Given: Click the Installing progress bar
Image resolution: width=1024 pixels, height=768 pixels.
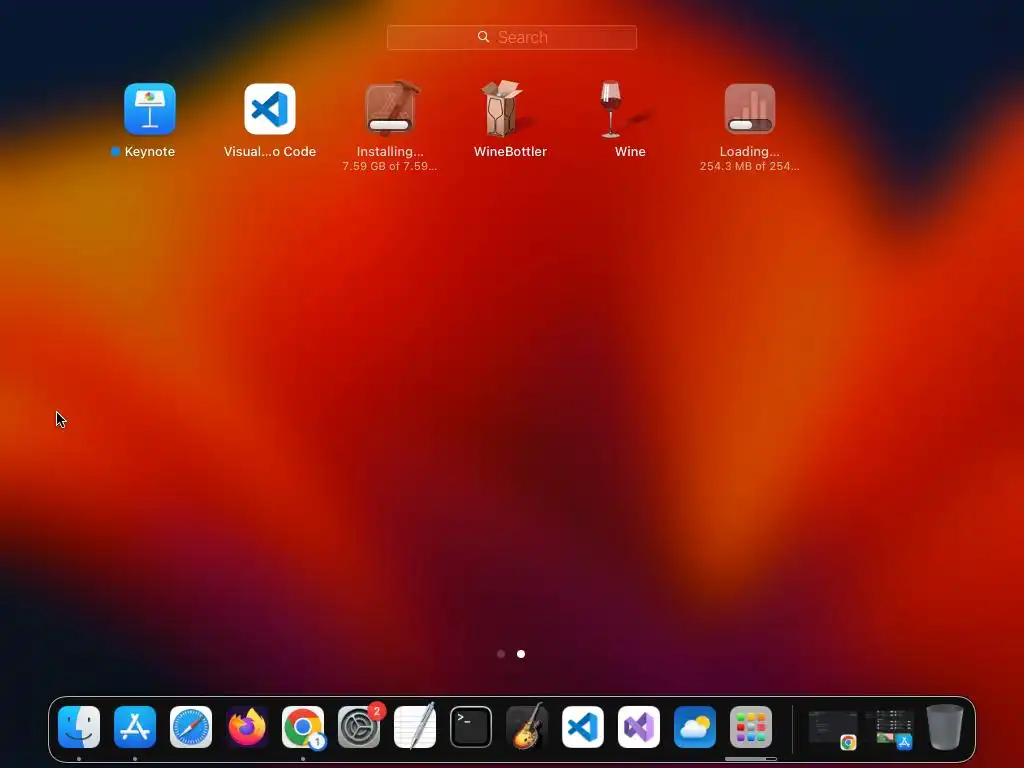Looking at the screenshot, I should pos(389,125).
